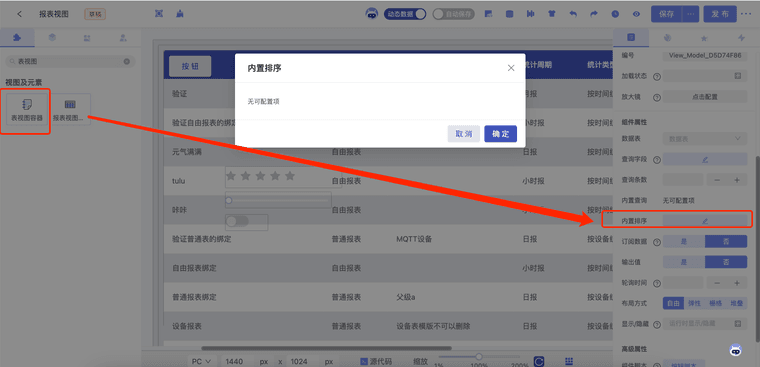
Task: Set 输出值 to 否
Action: [x=726, y=262]
